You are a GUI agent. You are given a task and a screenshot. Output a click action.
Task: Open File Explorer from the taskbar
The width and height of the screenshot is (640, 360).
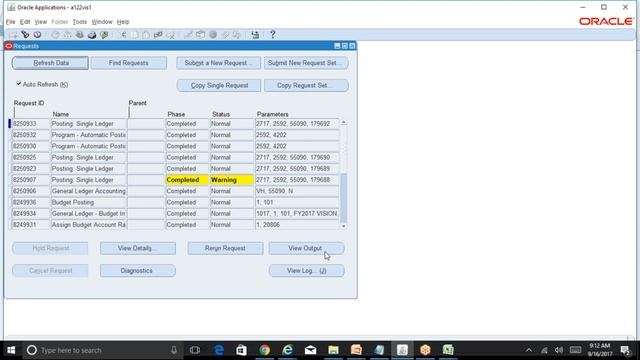tap(333, 350)
